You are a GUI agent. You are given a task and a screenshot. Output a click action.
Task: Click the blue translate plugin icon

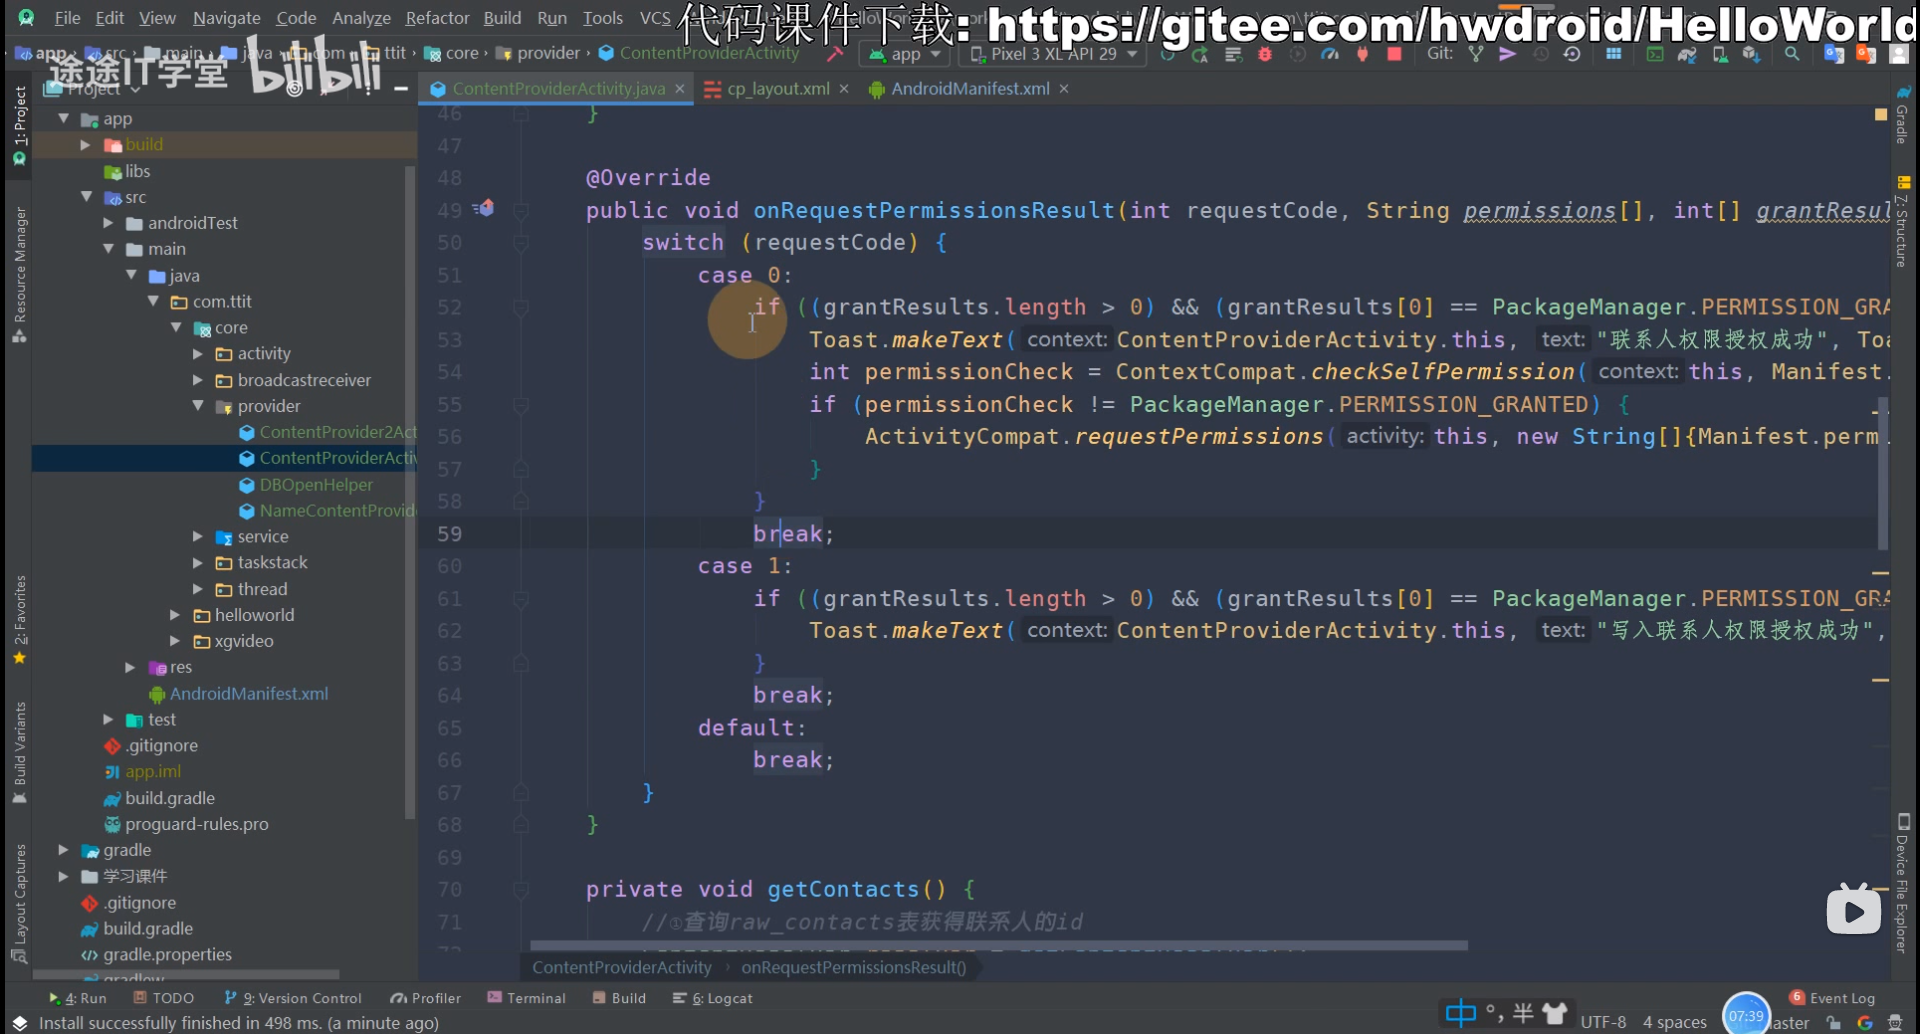click(x=1834, y=54)
